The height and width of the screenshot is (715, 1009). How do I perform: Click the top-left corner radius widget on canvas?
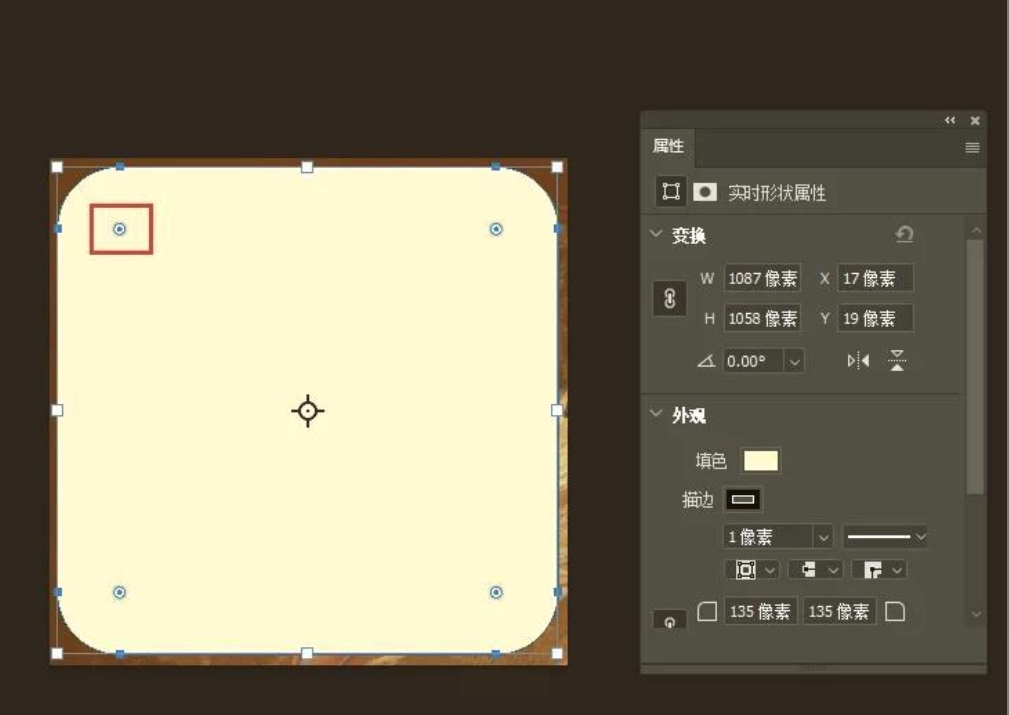(x=120, y=229)
